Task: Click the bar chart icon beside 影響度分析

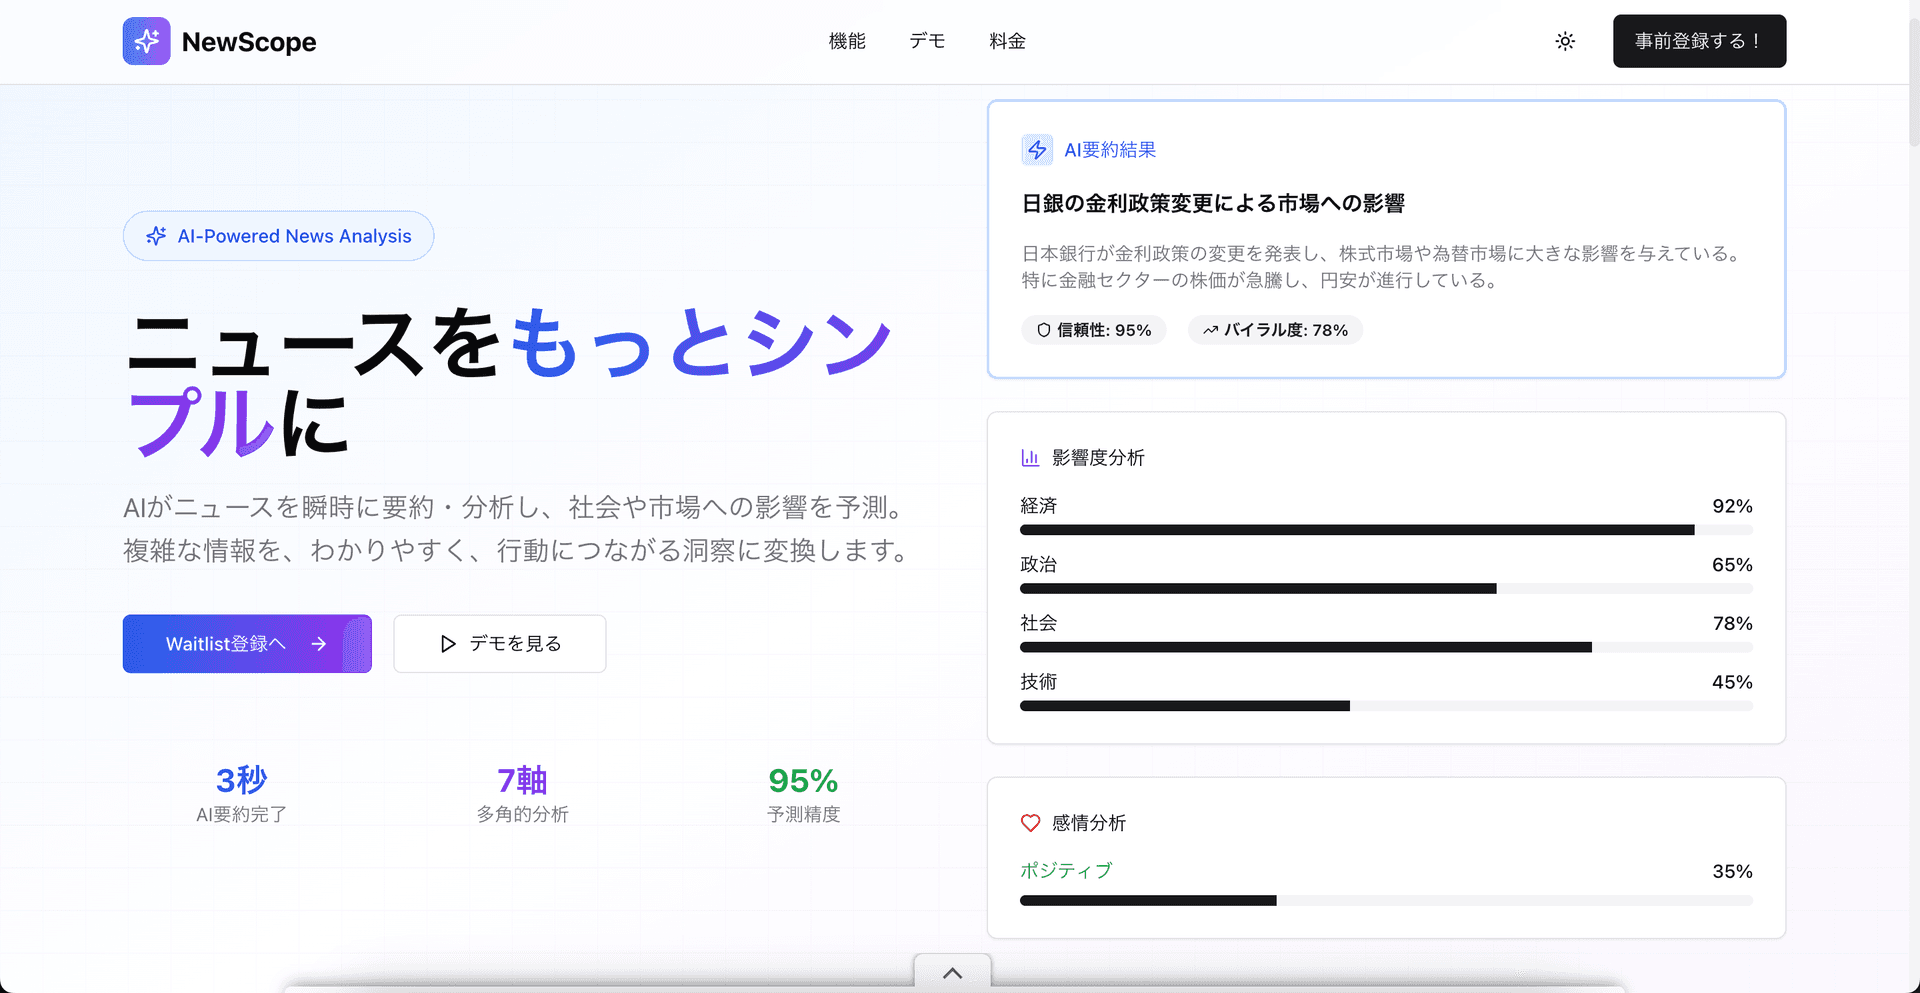Action: pos(1030,458)
